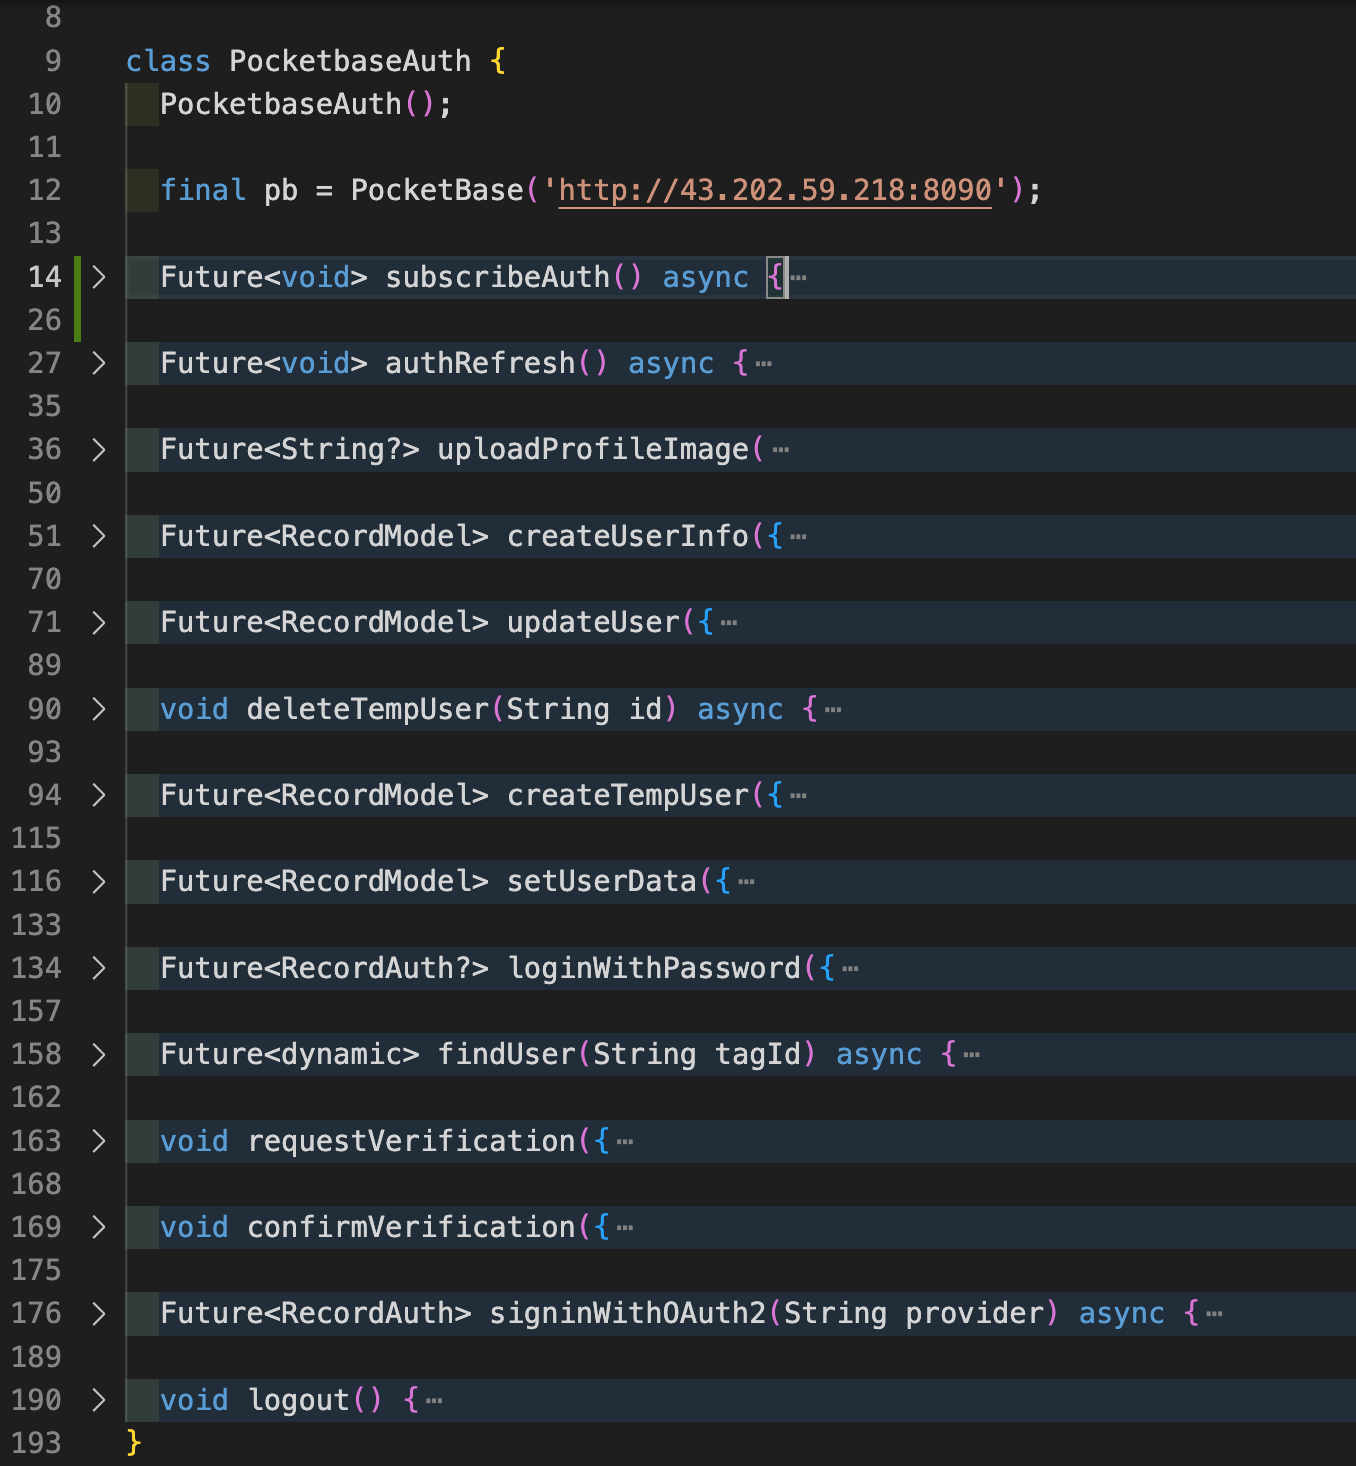Click line number 193 in gutter

tap(37, 1443)
